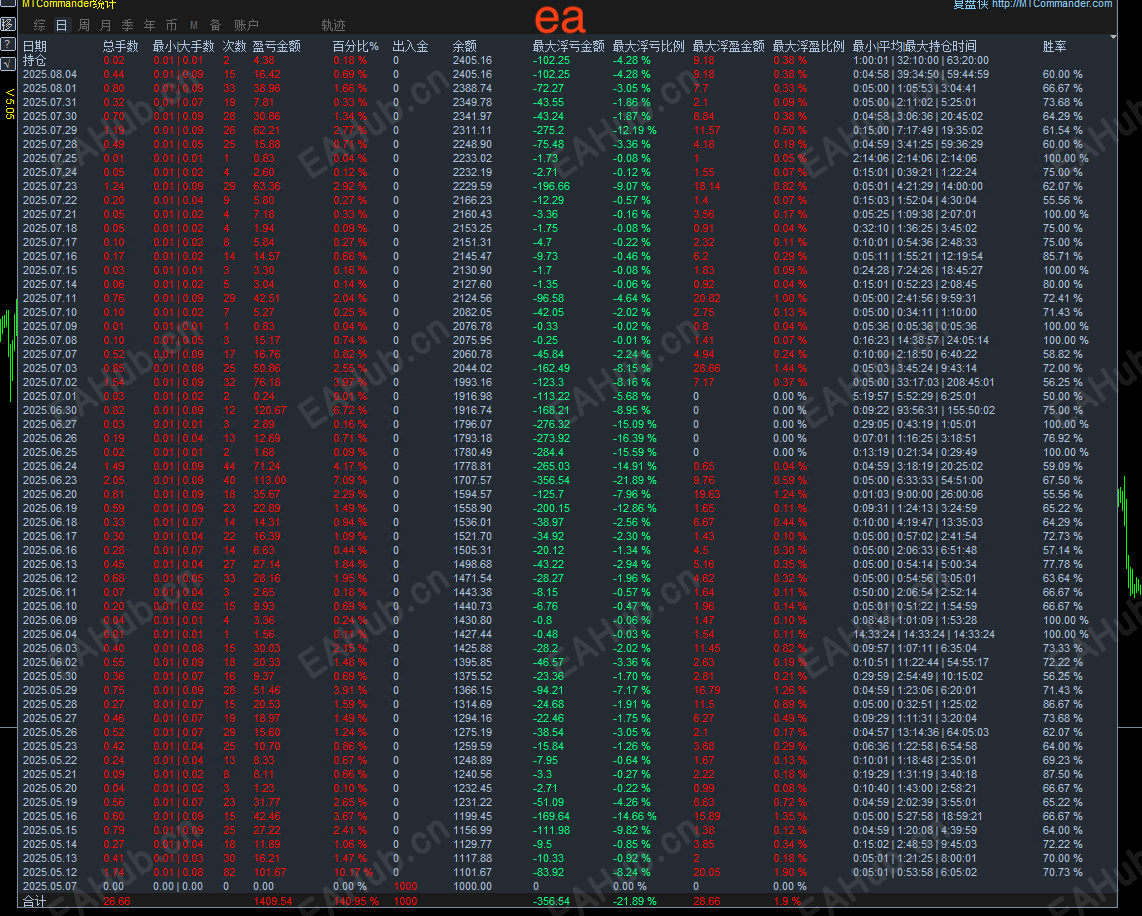The image size is (1142, 916).
Task: Open the 年 yearly tab
Action: click(x=149, y=25)
